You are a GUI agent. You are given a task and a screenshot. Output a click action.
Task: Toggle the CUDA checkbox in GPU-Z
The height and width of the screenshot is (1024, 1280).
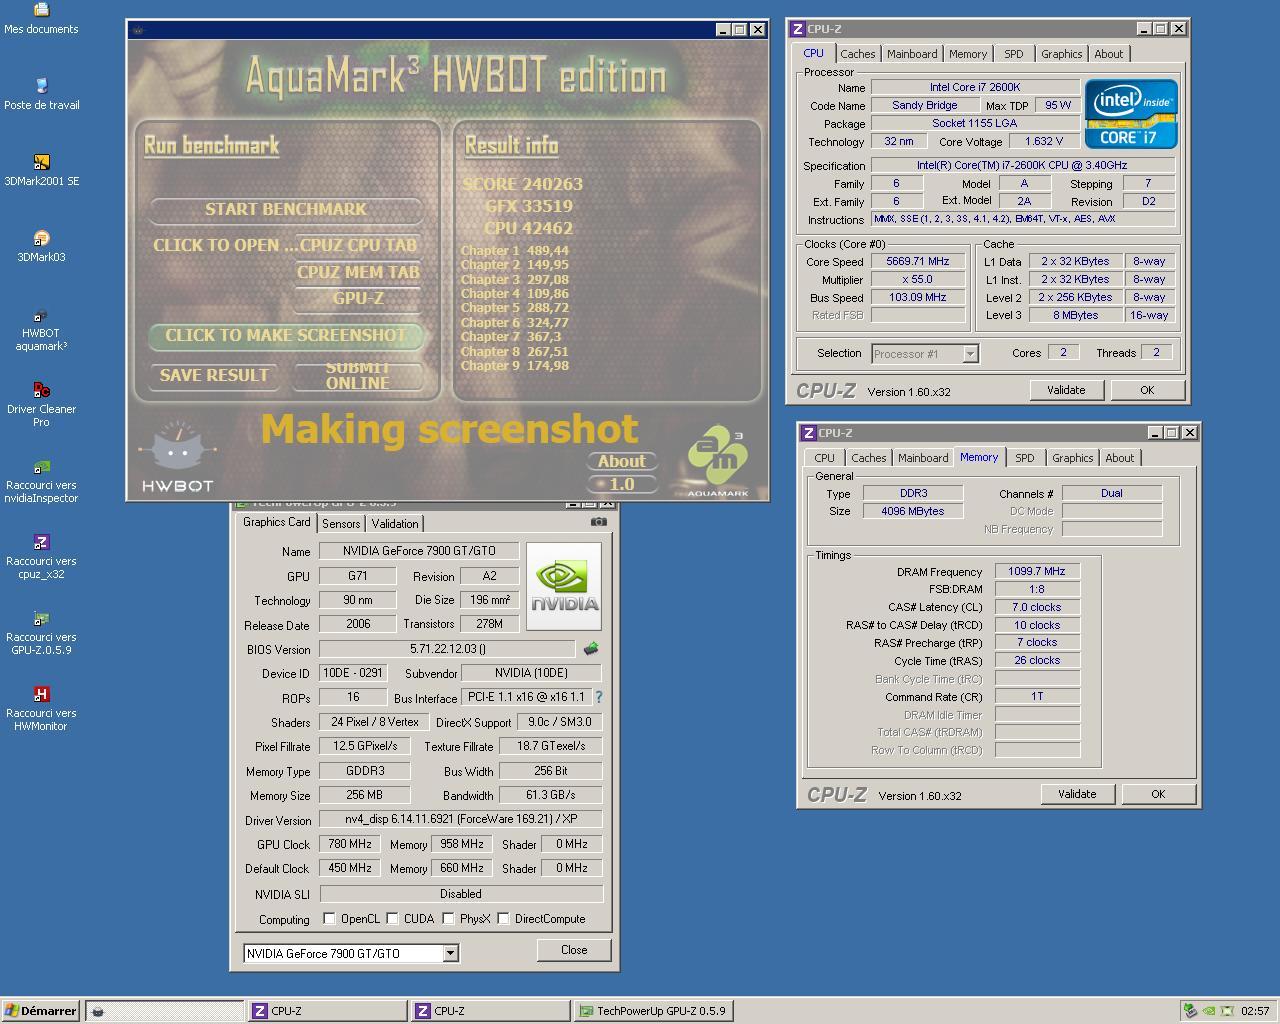392,918
